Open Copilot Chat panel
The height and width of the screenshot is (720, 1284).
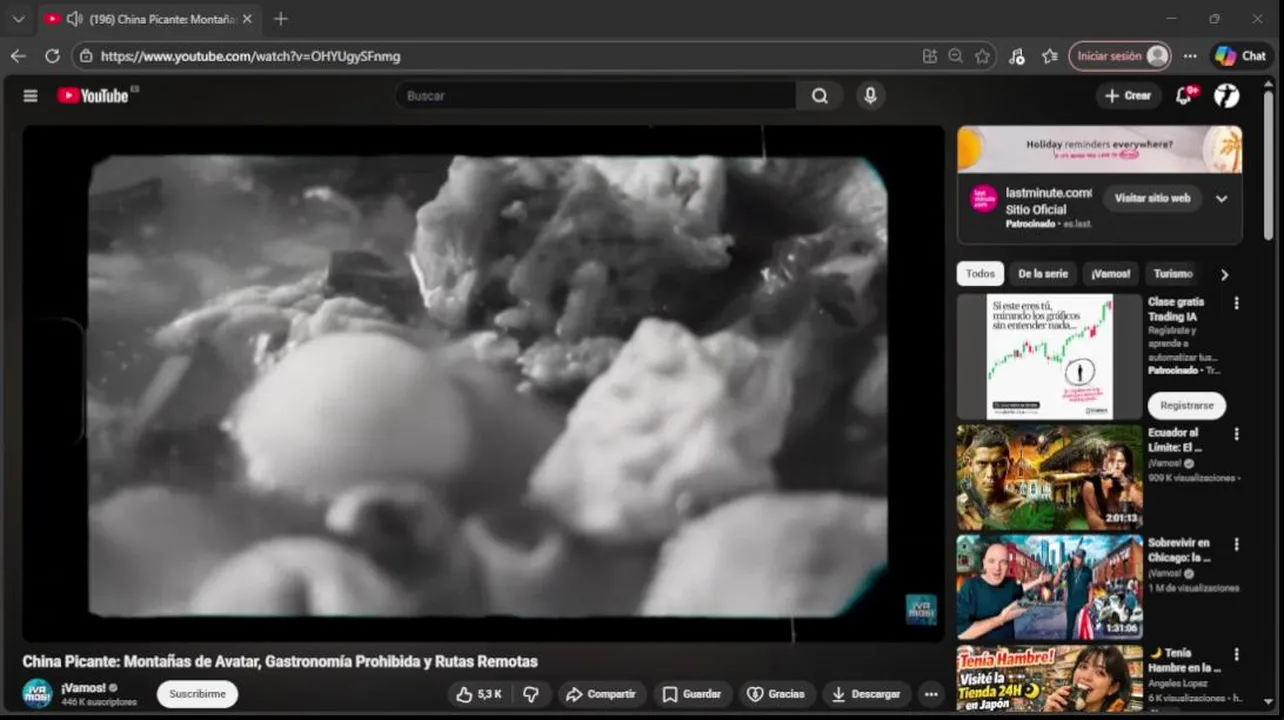(x=1240, y=56)
